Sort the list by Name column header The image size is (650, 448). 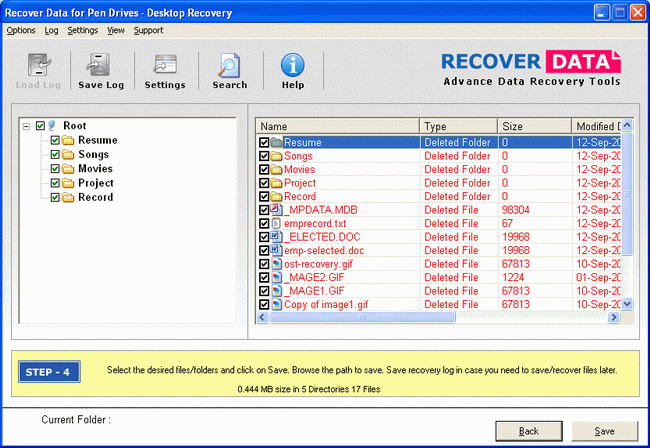(x=337, y=126)
